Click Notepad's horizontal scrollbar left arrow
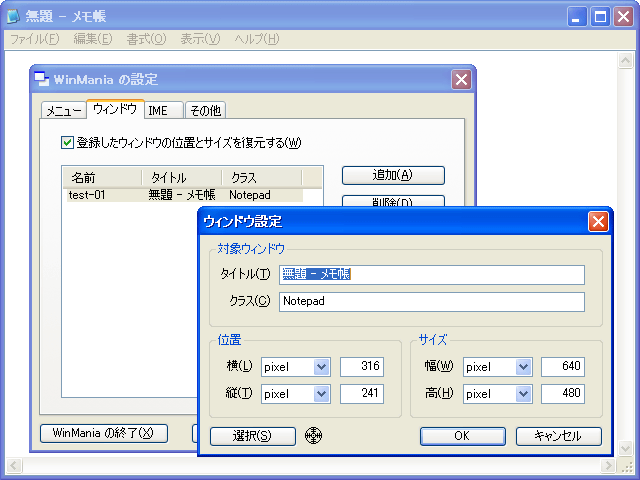This screenshot has width=640, height=480. [13, 465]
